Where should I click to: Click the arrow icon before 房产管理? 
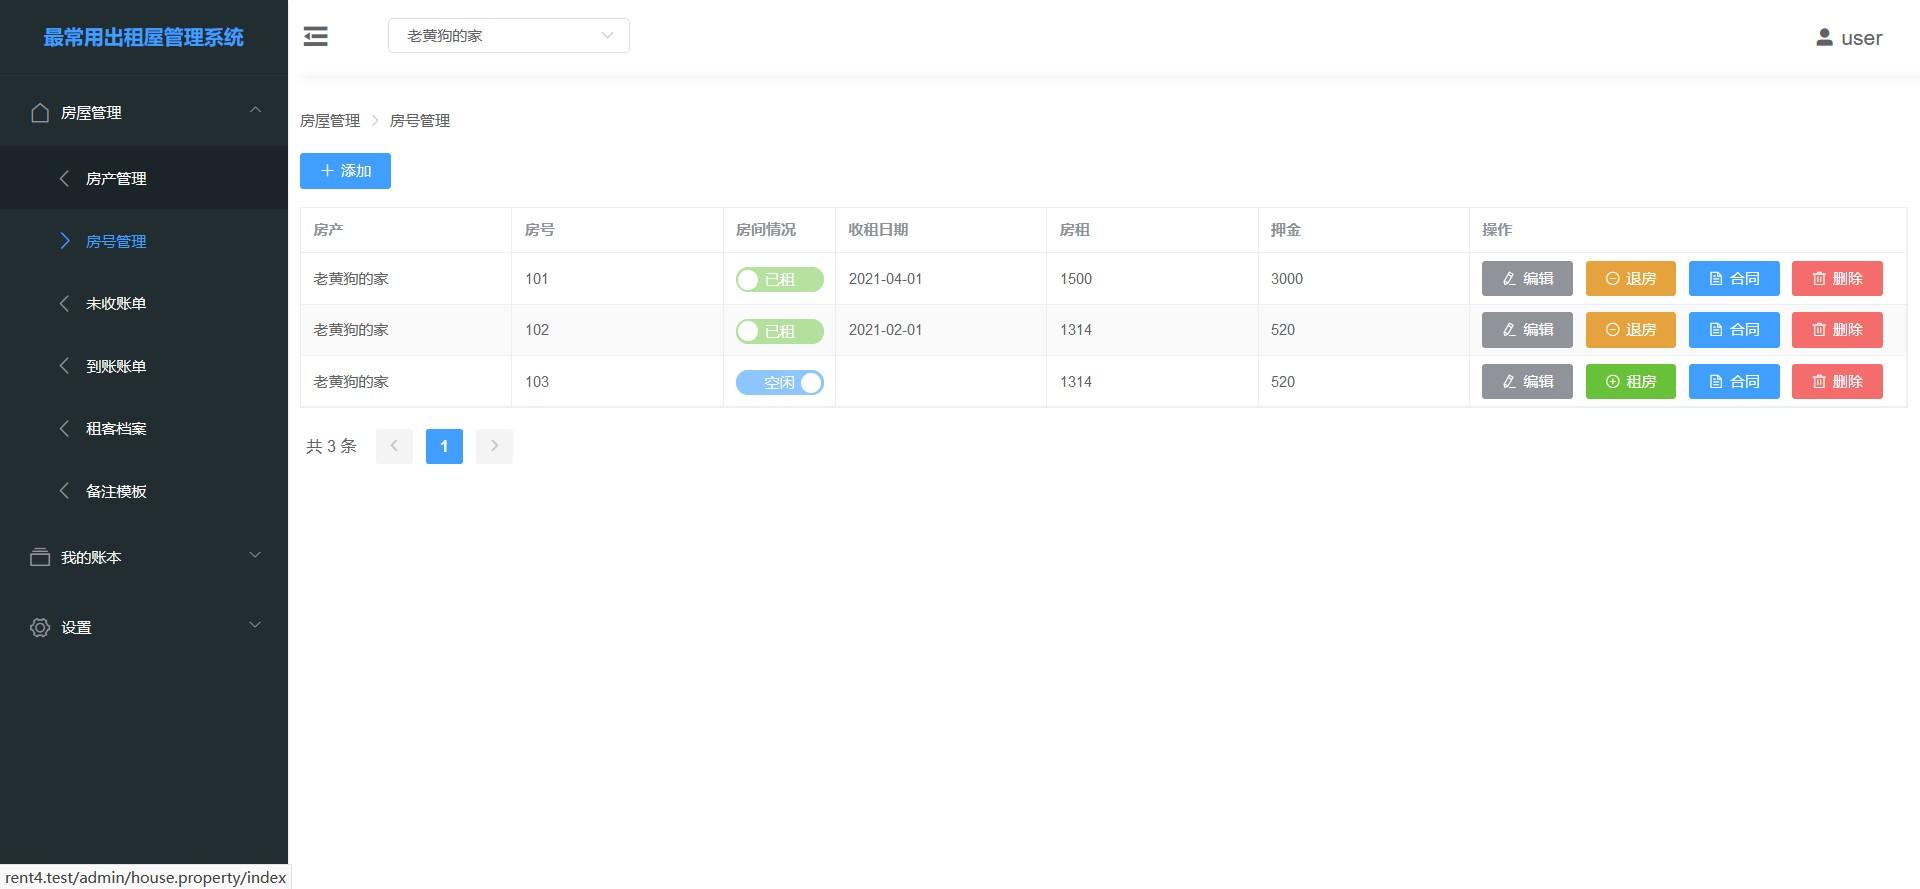pyautogui.click(x=65, y=178)
